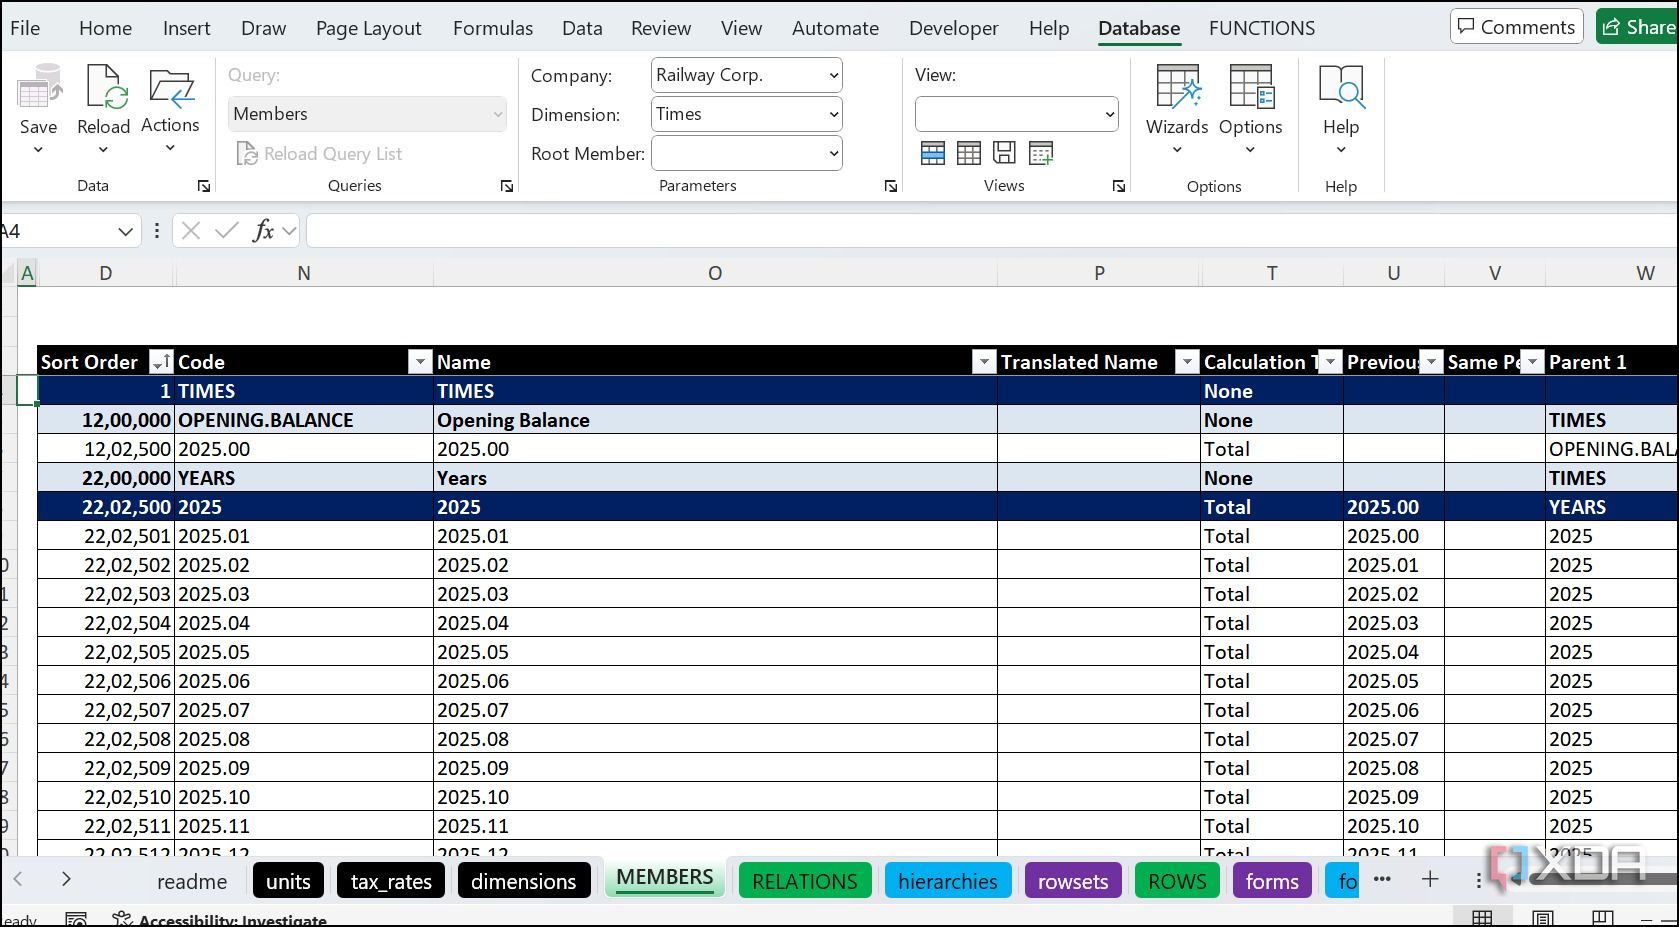Open the Company dropdown showing Railway Corp.
The image size is (1679, 927).
747,75
